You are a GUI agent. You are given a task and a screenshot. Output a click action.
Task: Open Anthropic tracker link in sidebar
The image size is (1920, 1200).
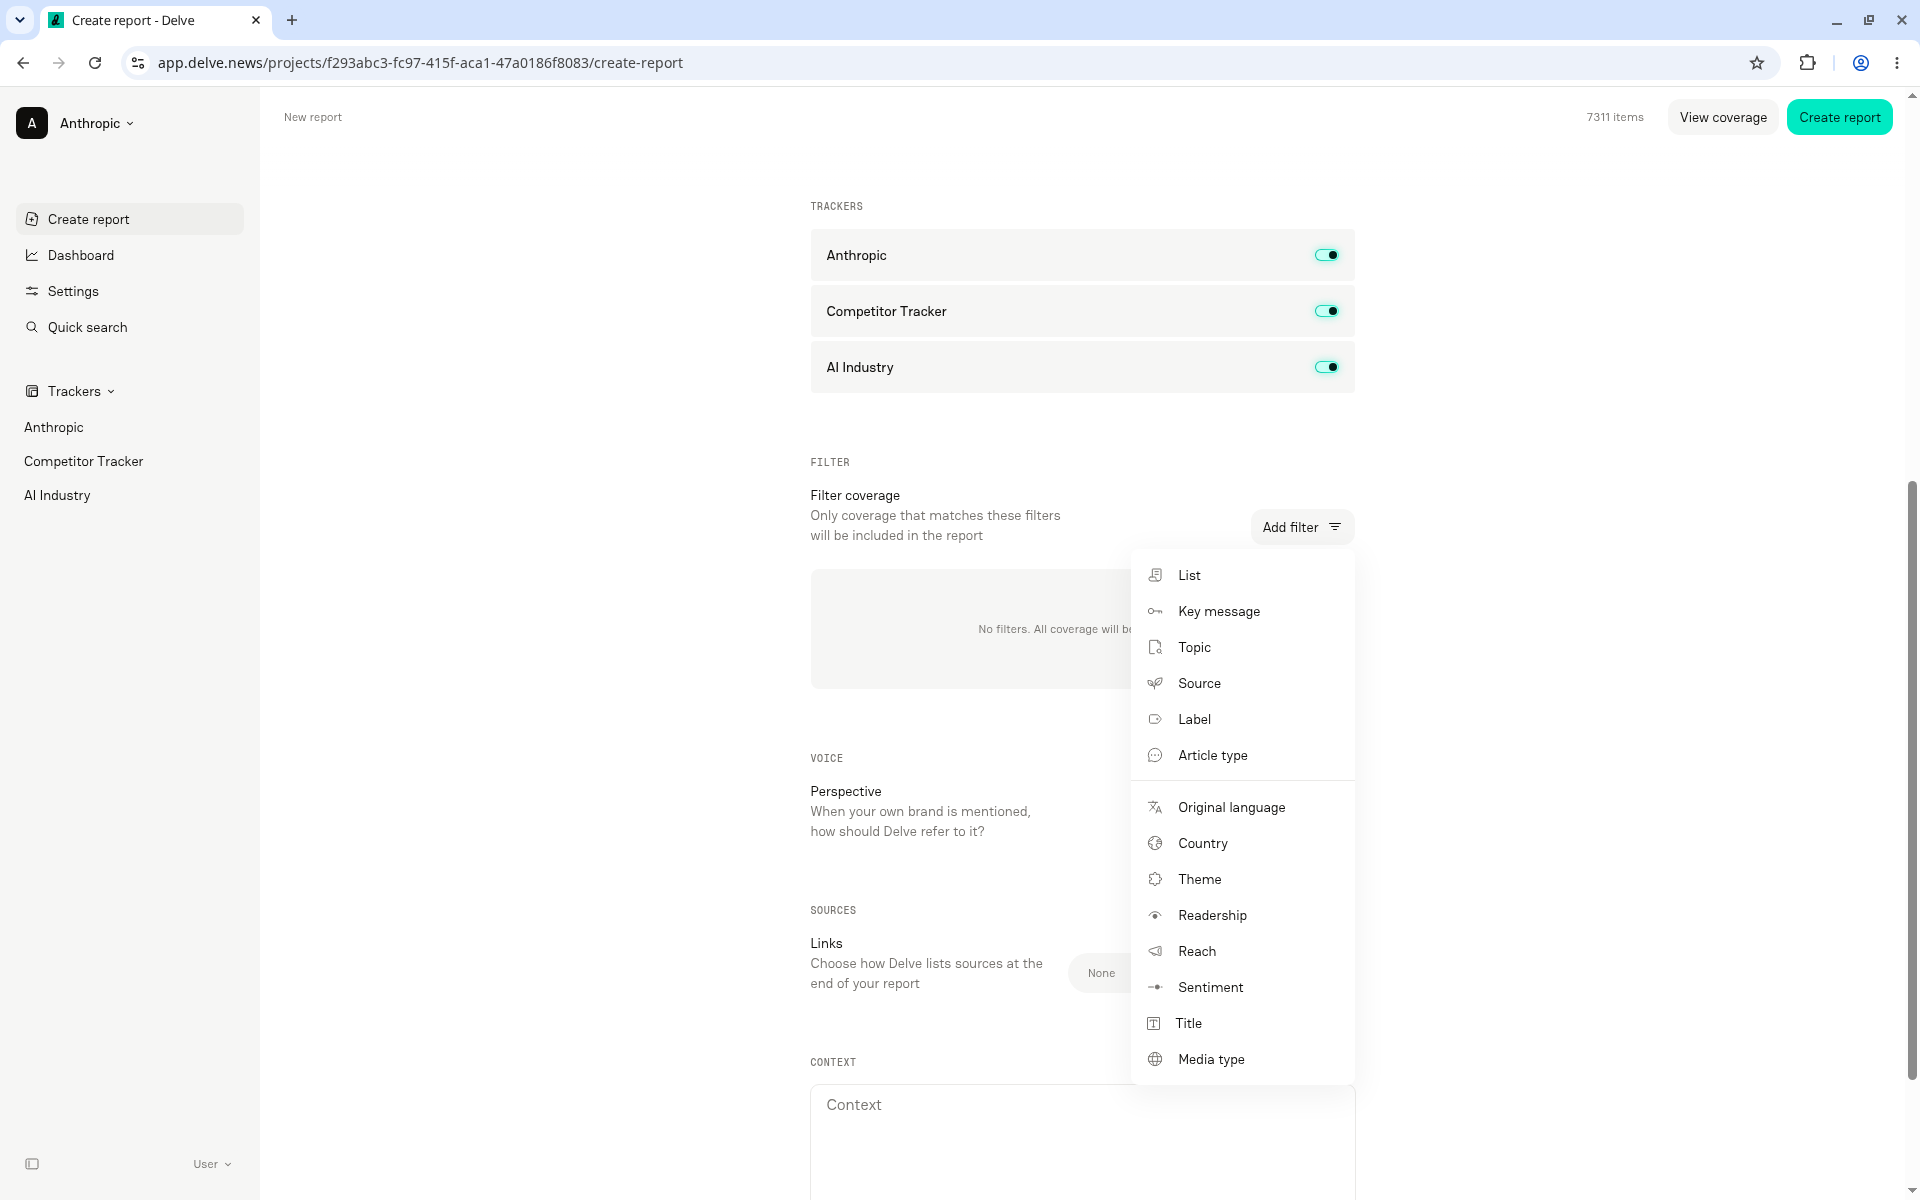[x=54, y=427]
